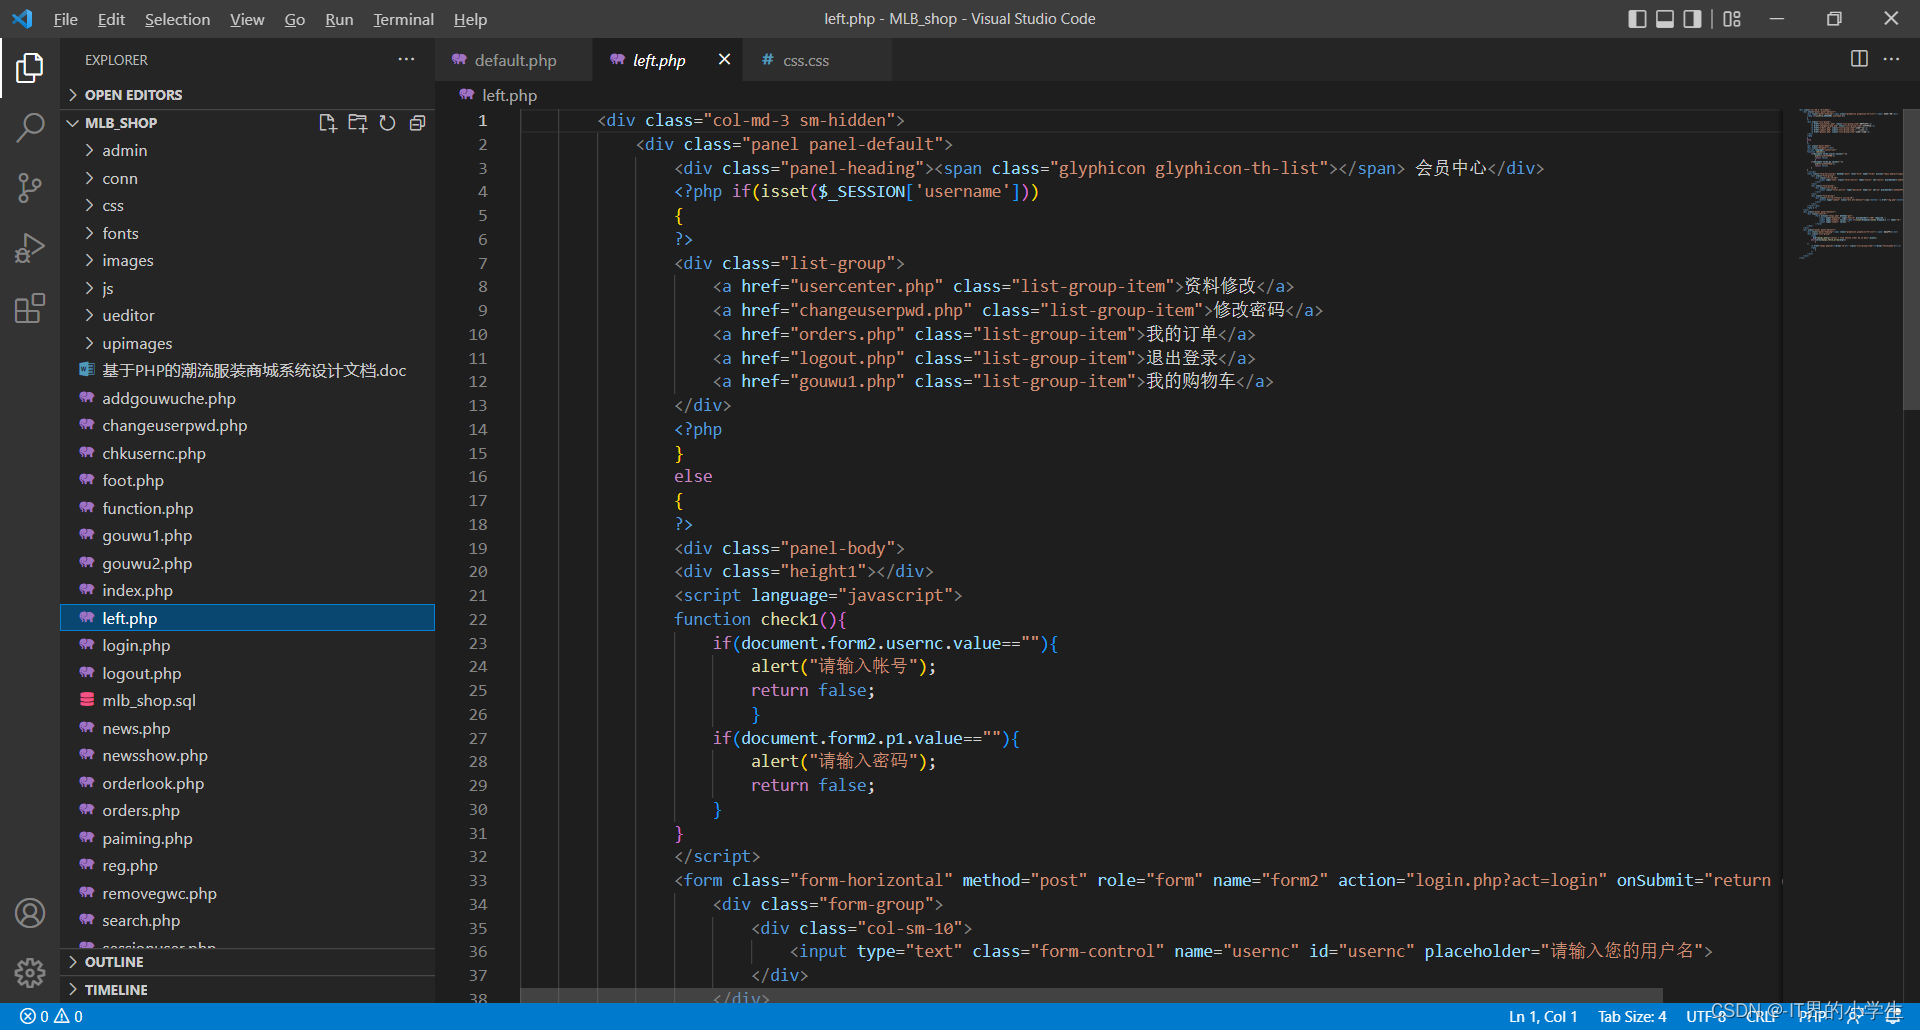
Task: Split the editor to the right
Action: tap(1859, 59)
